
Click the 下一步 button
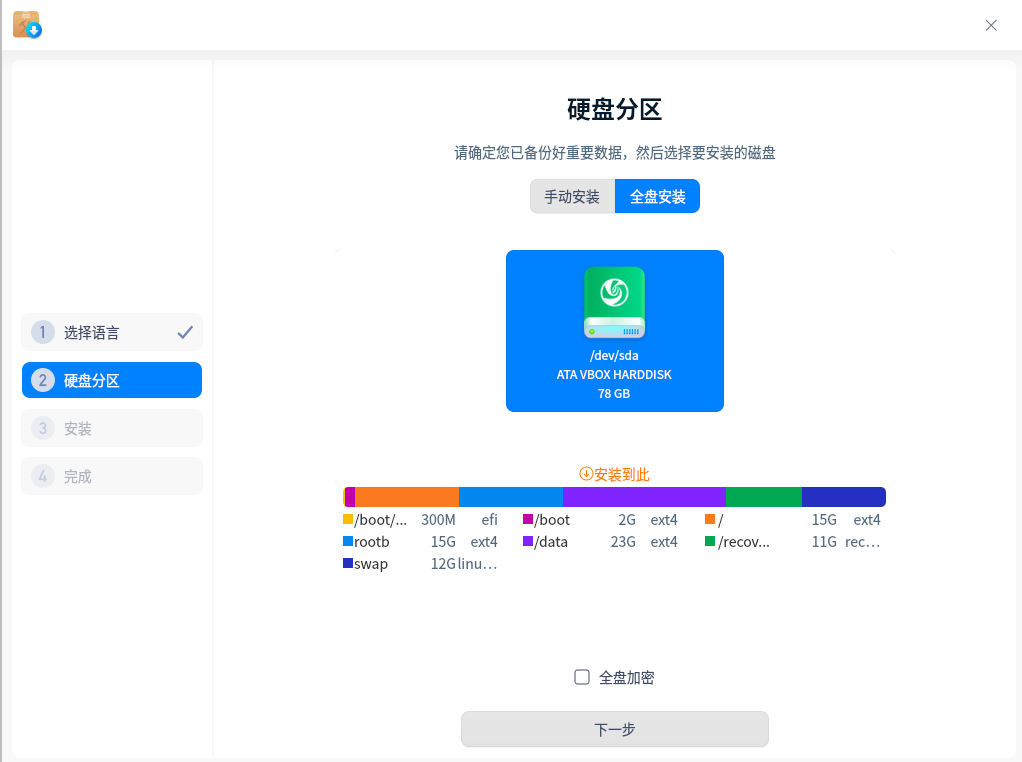pos(615,729)
